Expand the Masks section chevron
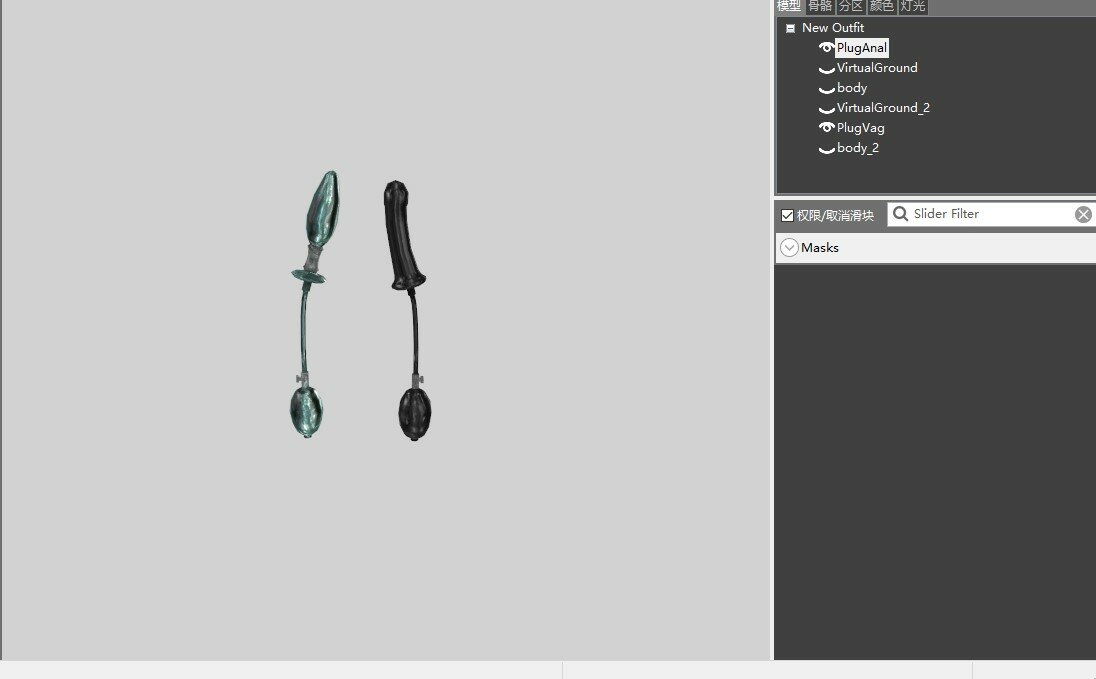Image resolution: width=1096 pixels, height=679 pixels. 789,248
